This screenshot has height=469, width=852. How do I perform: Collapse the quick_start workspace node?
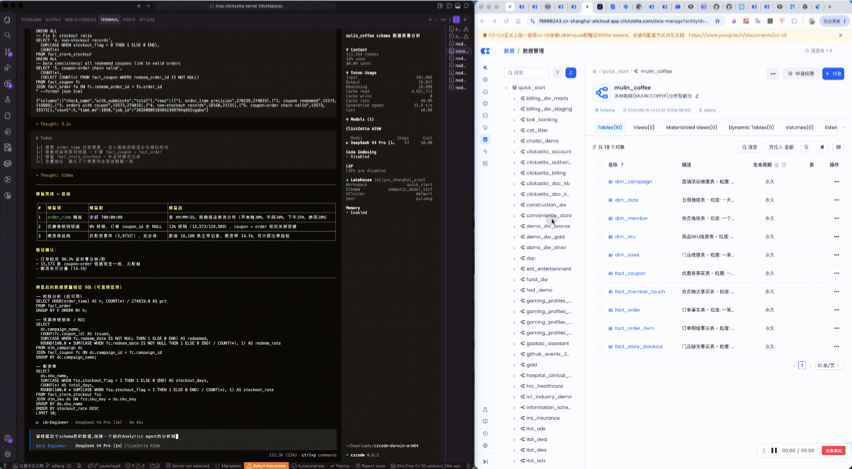[x=507, y=87]
